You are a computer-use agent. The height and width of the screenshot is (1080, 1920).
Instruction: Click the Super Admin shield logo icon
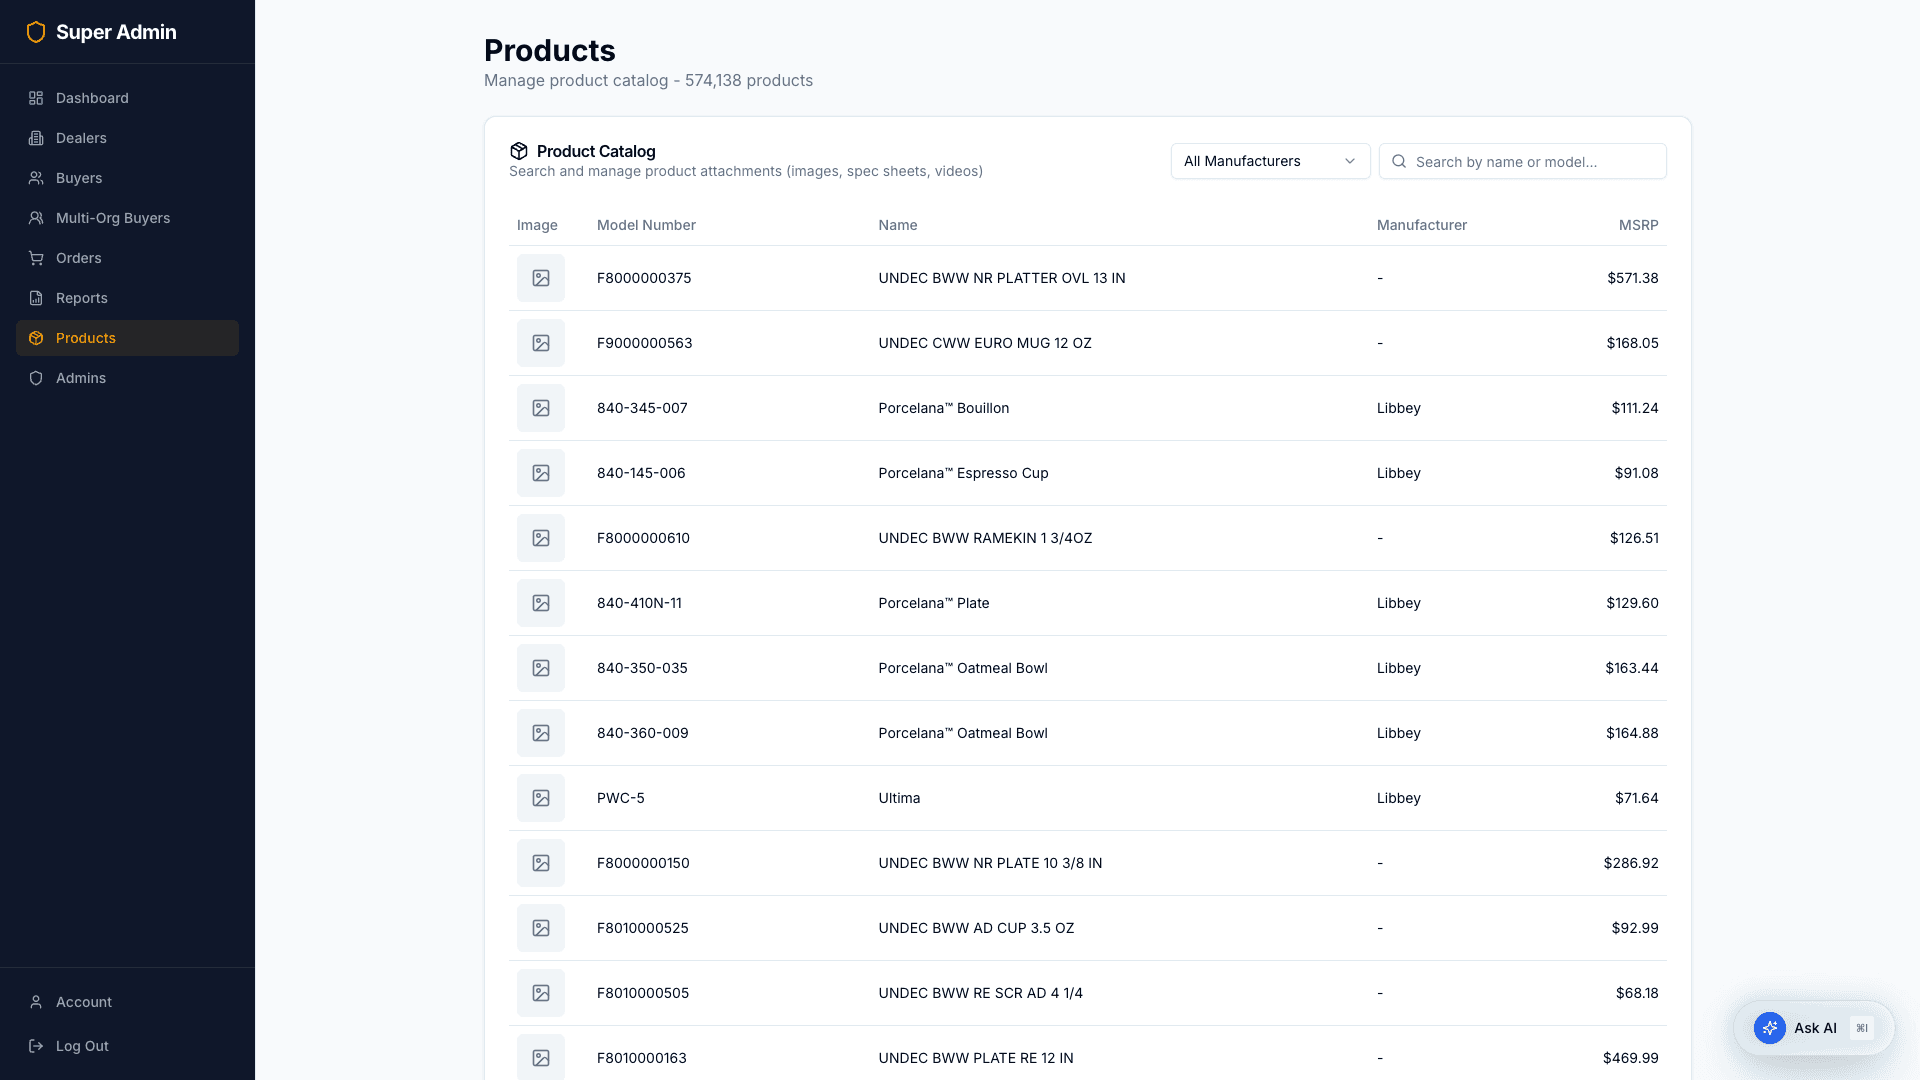pyautogui.click(x=36, y=32)
